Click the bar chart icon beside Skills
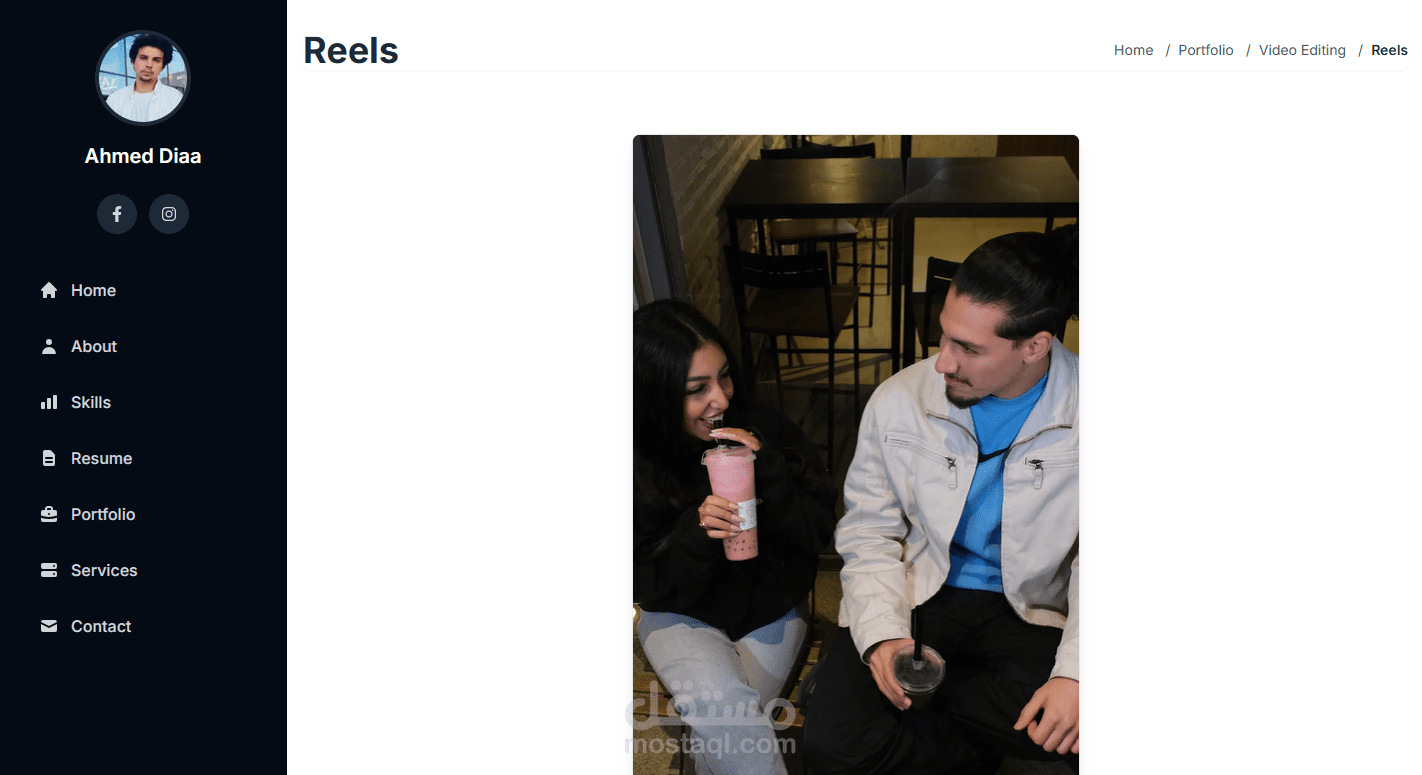The image size is (1422, 775). [x=49, y=402]
